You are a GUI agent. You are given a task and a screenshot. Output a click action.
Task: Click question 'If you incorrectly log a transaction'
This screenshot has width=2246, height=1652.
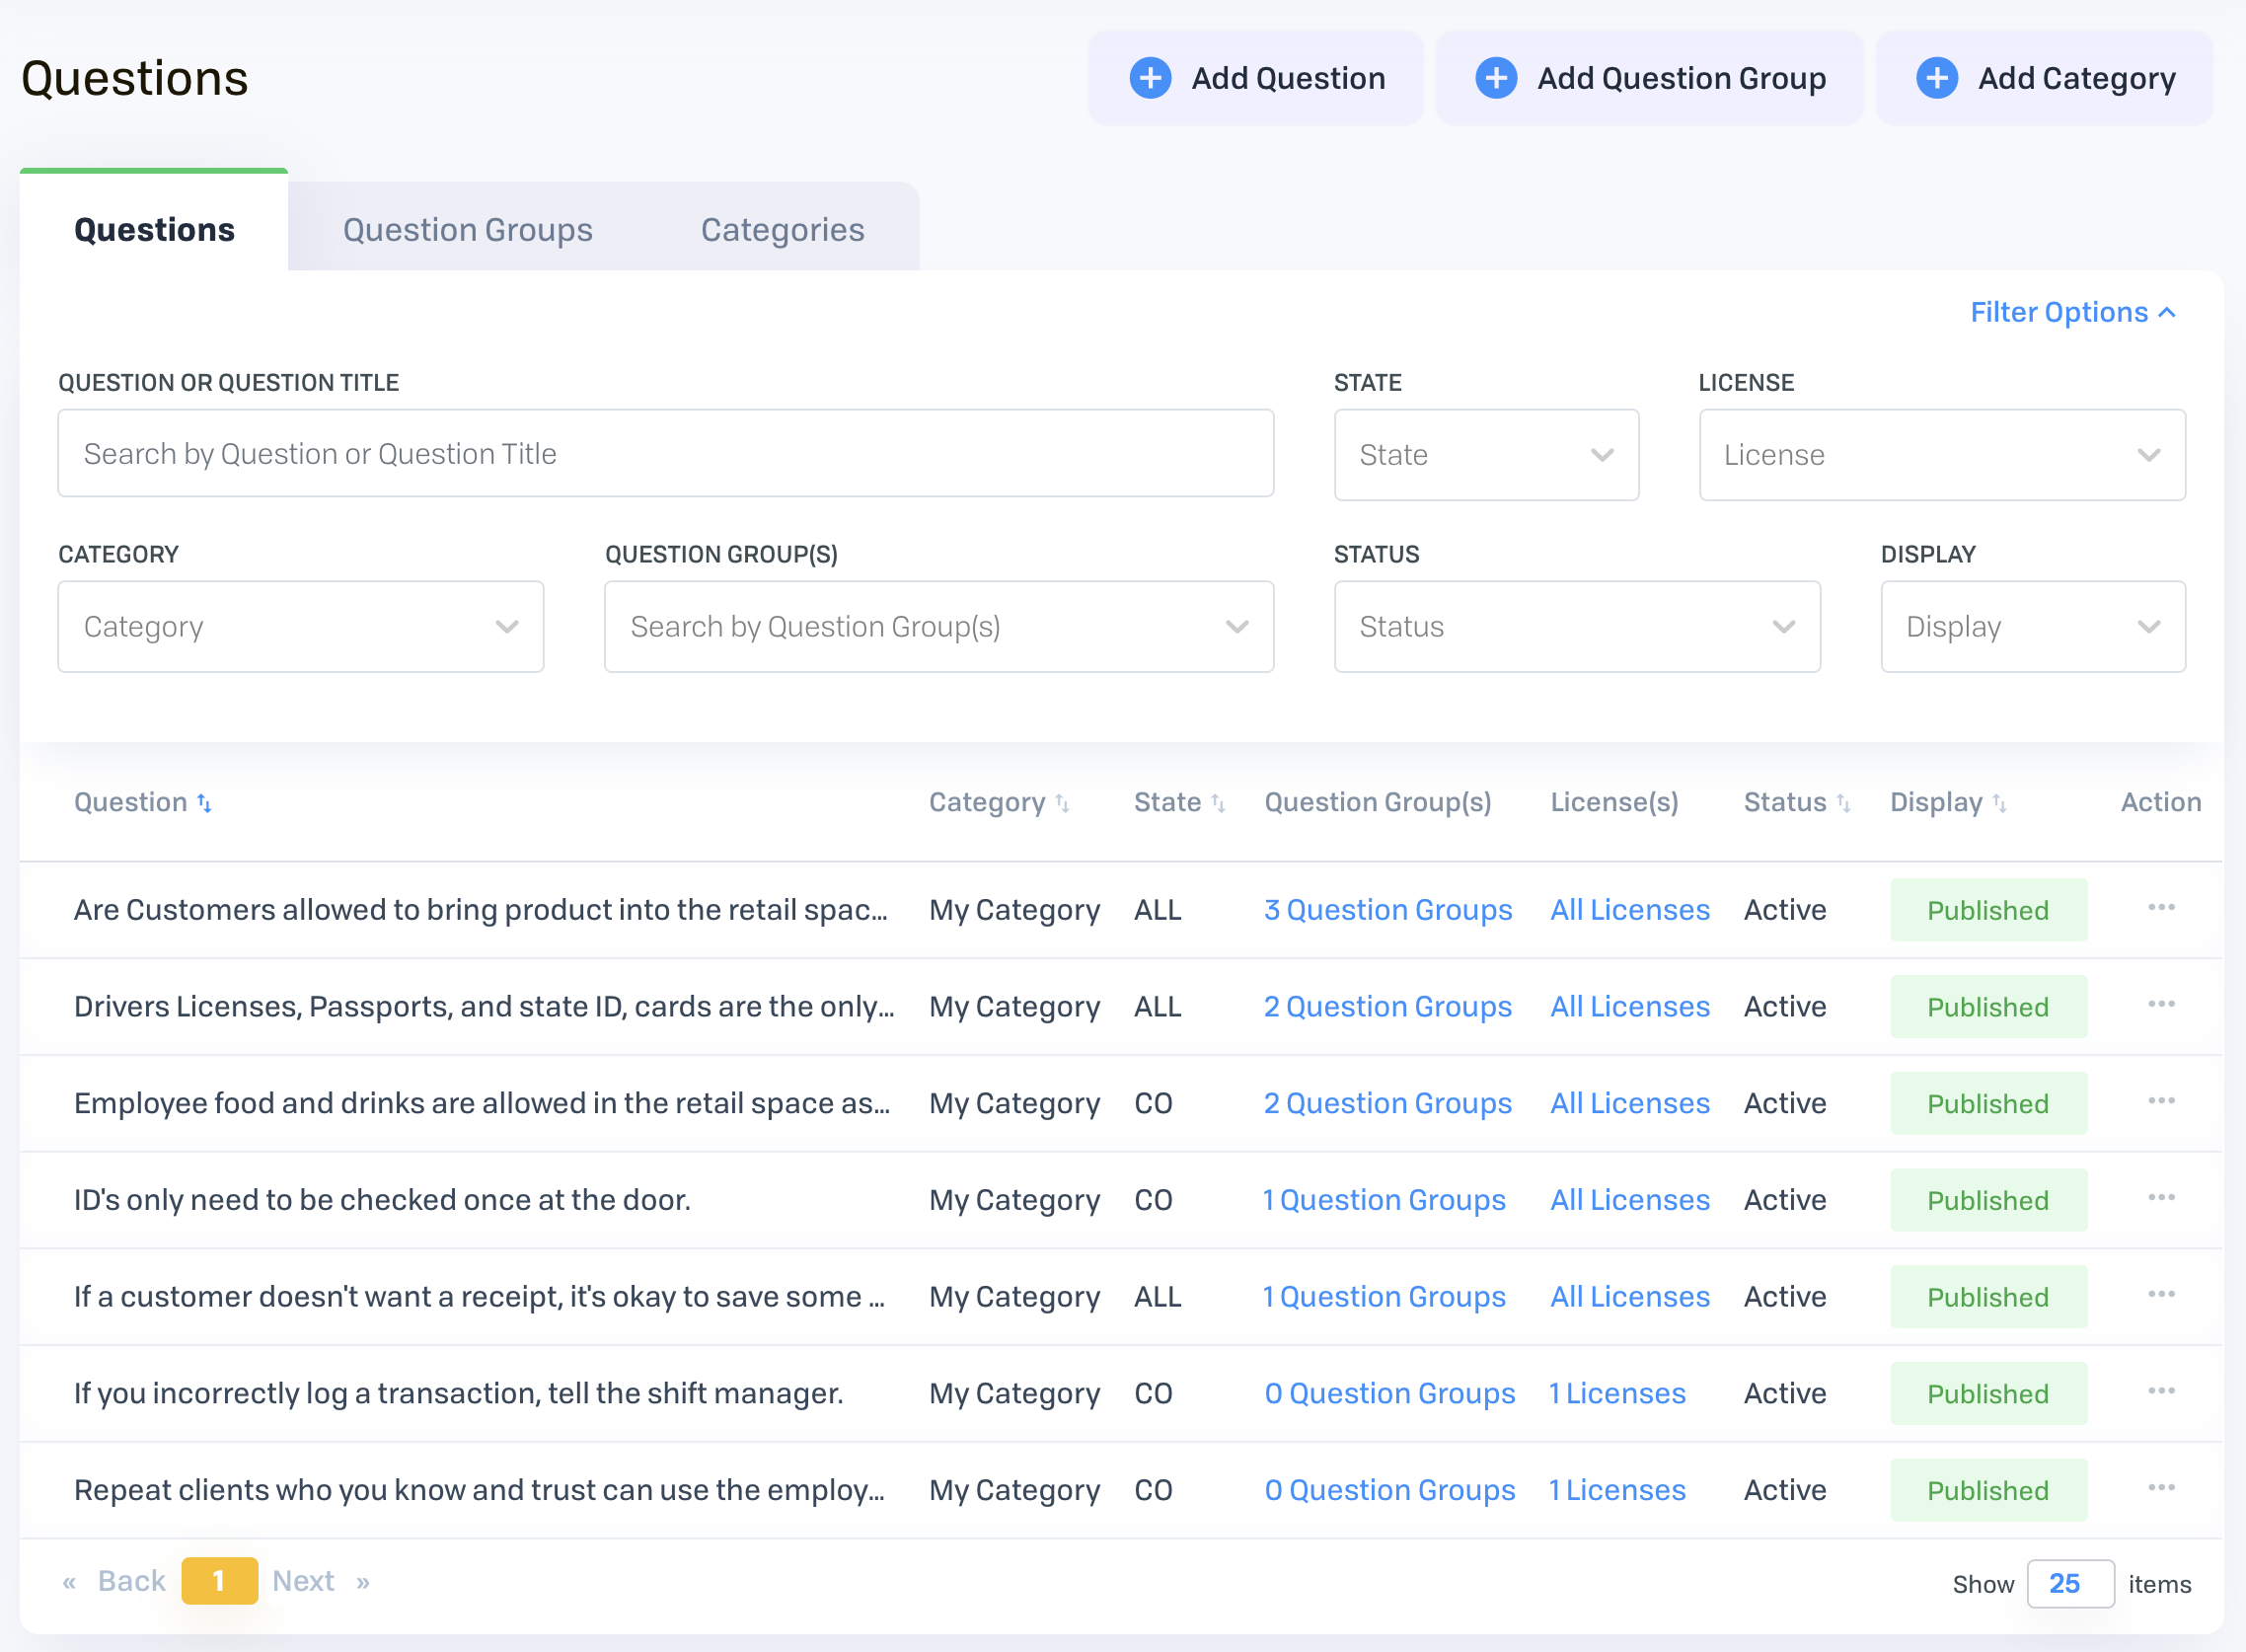tap(458, 1394)
